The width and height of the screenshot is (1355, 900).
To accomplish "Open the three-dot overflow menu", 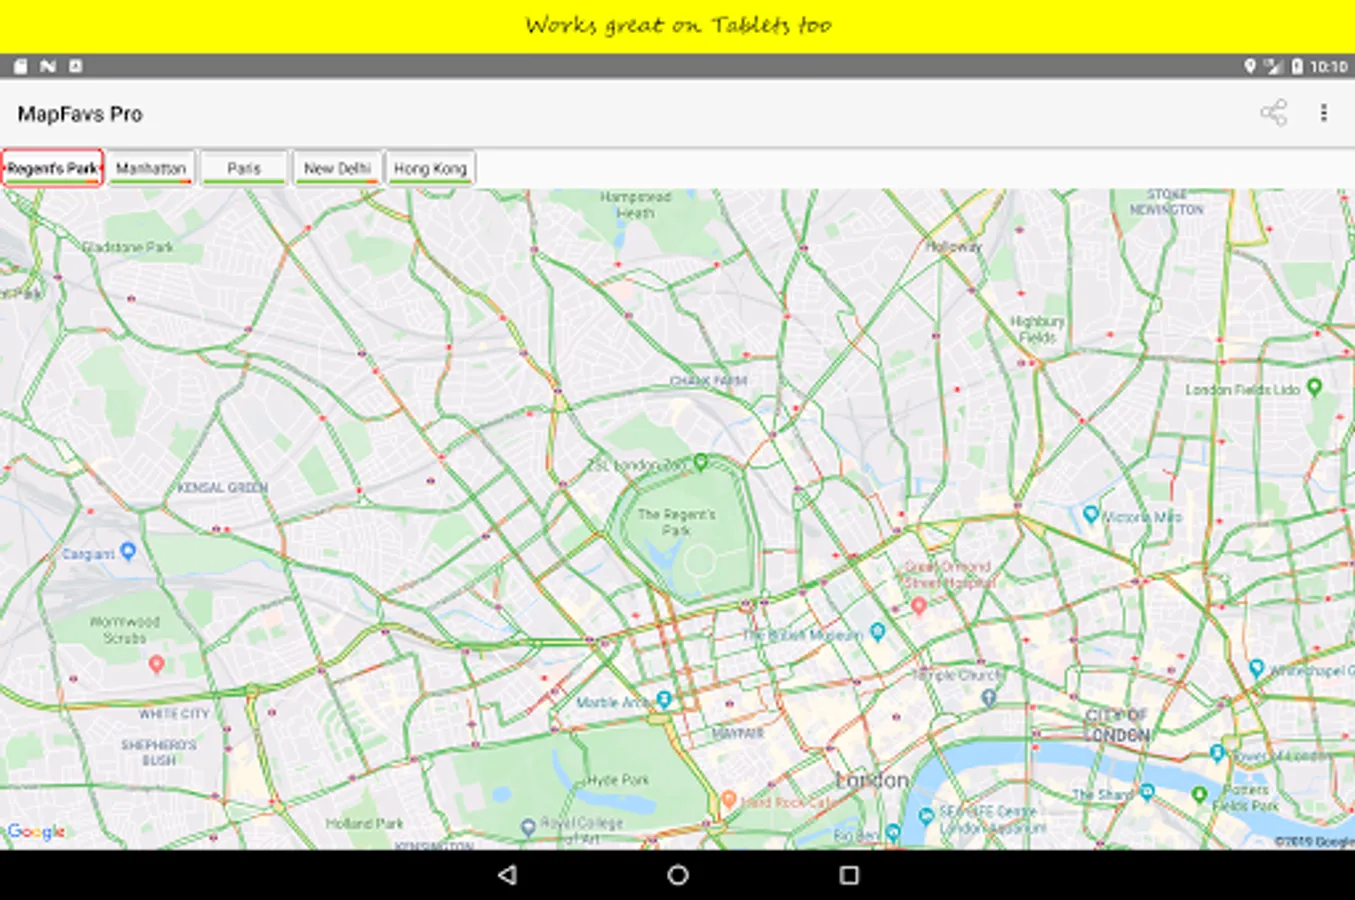I will (x=1323, y=113).
